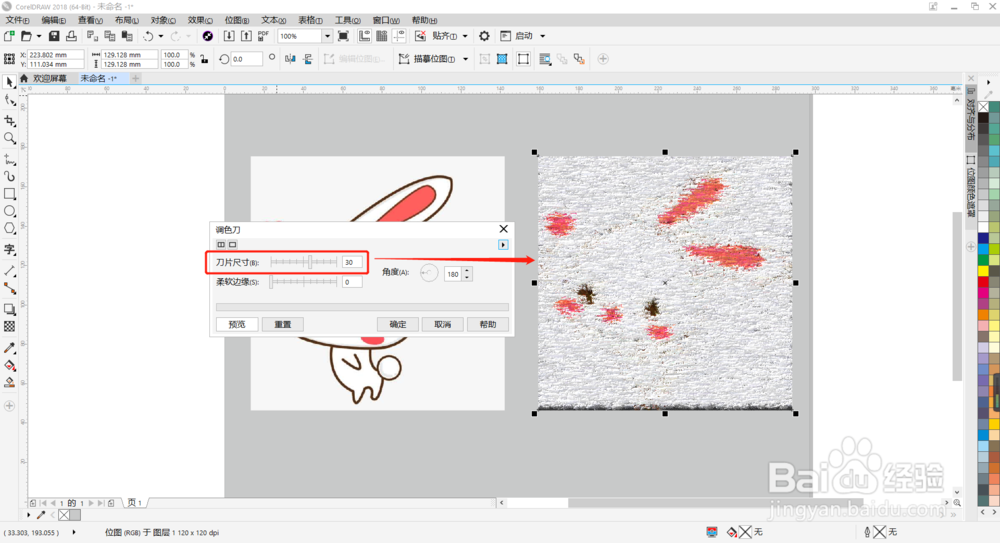Toggle Show rulers button
Screen dimensions: 1000x543
(364, 36)
